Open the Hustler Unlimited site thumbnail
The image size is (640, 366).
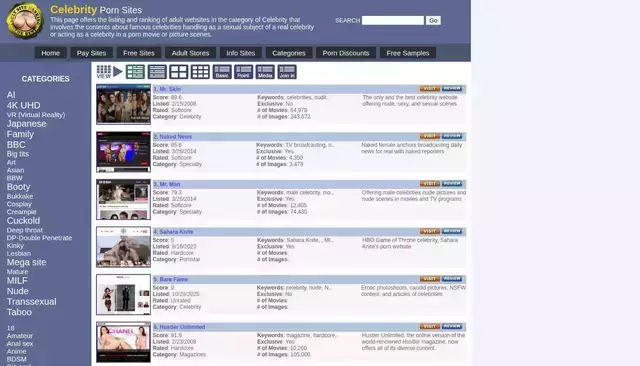tap(123, 342)
